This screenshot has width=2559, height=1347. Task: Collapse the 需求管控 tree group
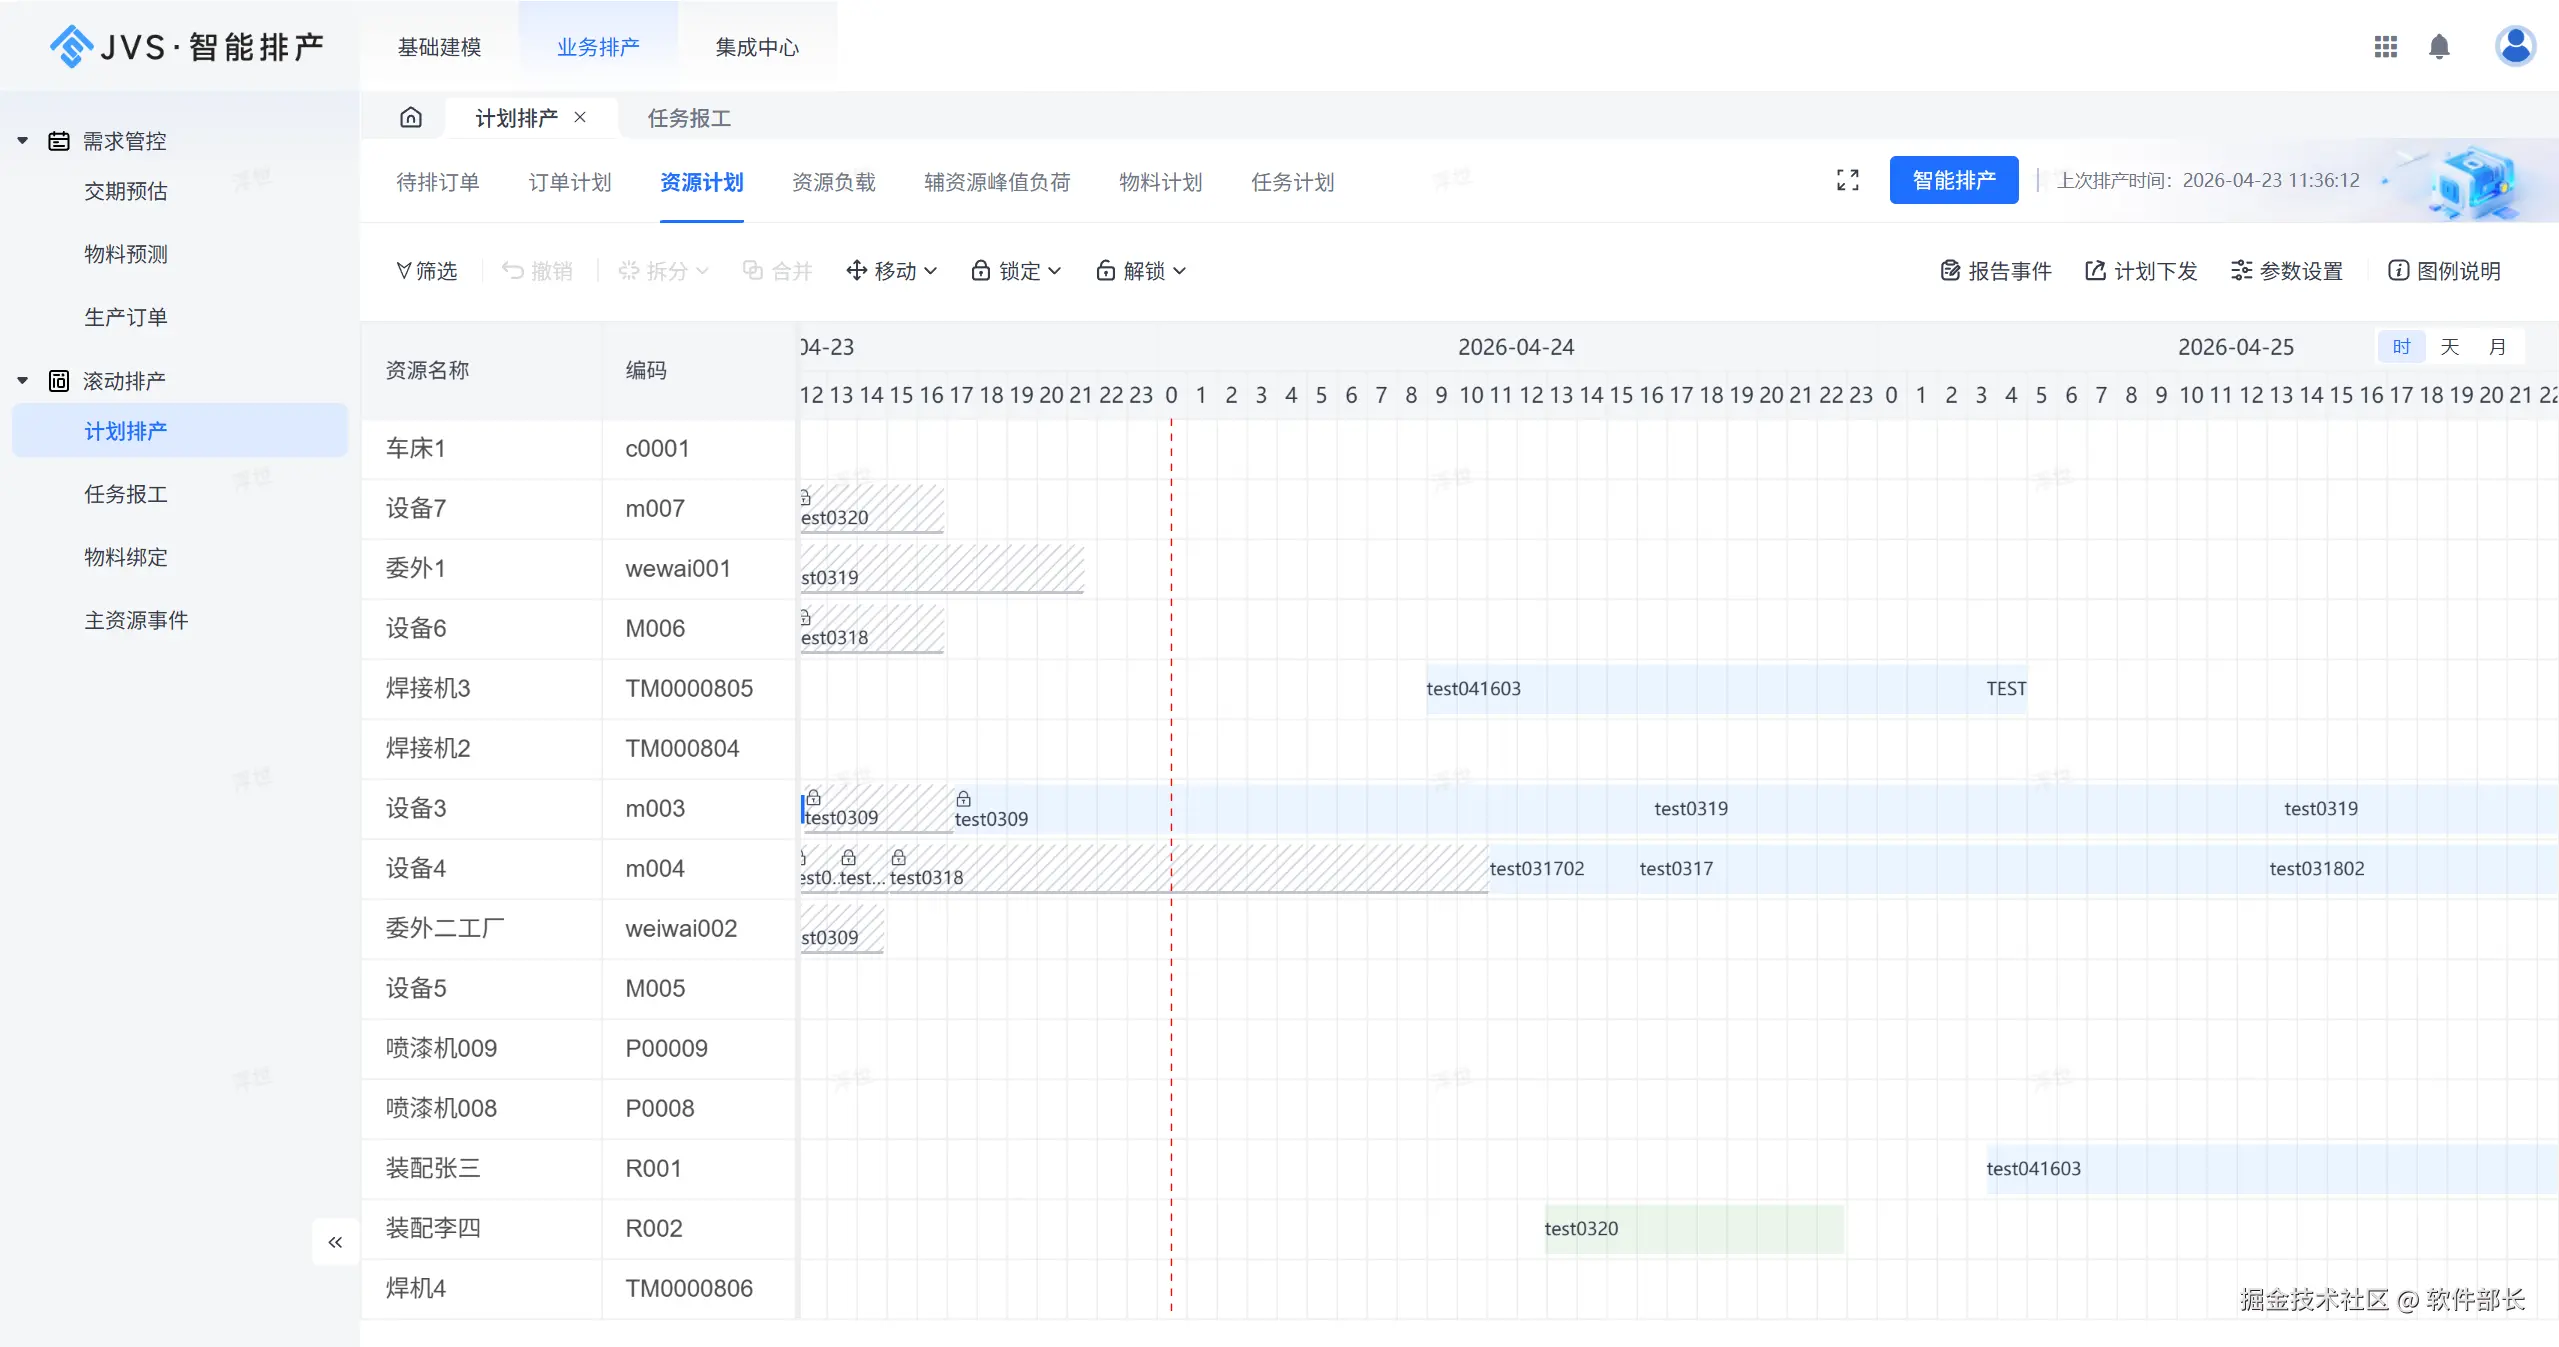[23, 141]
